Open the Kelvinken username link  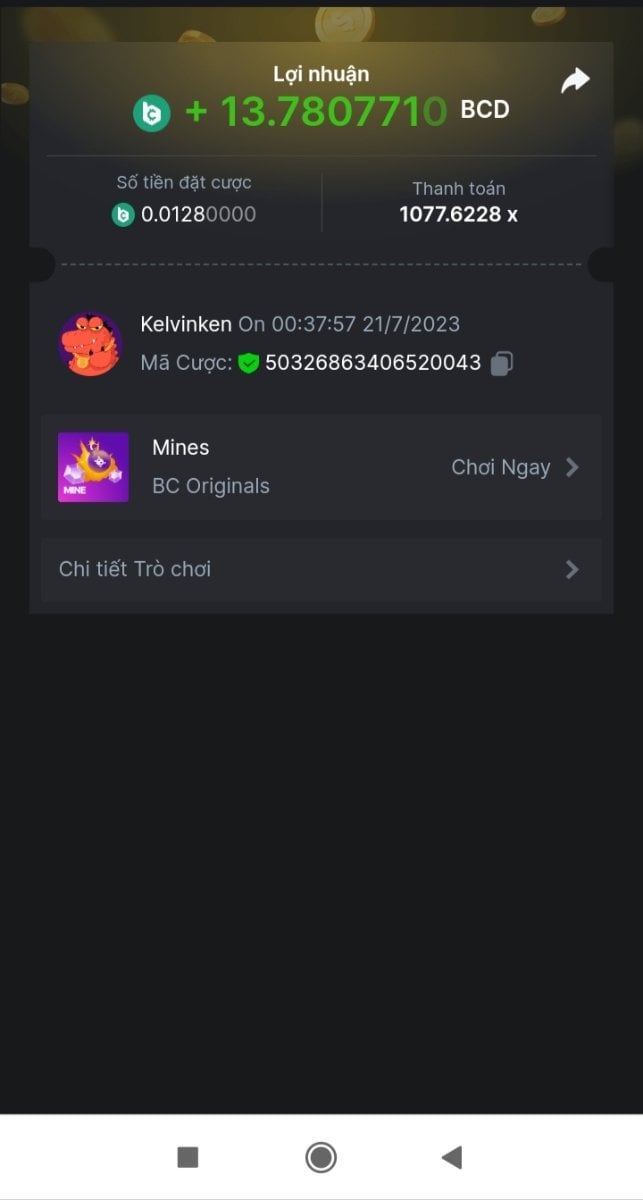tap(186, 324)
